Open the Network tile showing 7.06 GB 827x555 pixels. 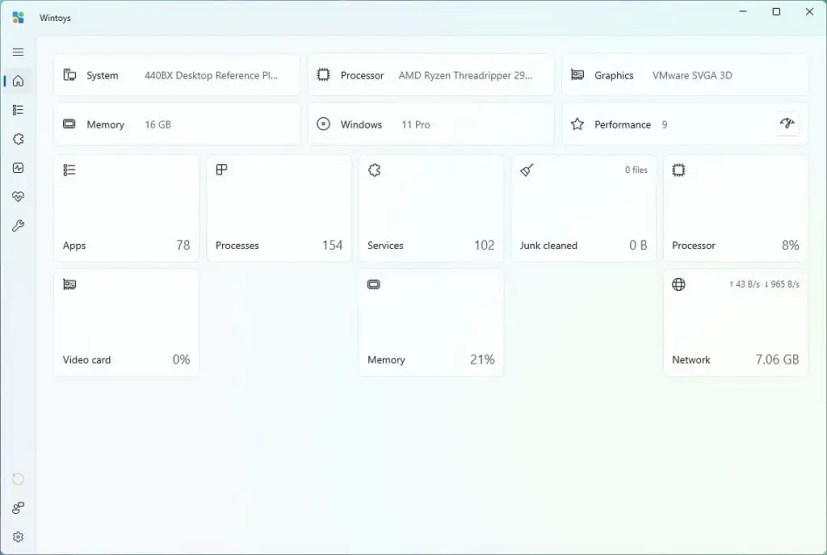pos(736,322)
